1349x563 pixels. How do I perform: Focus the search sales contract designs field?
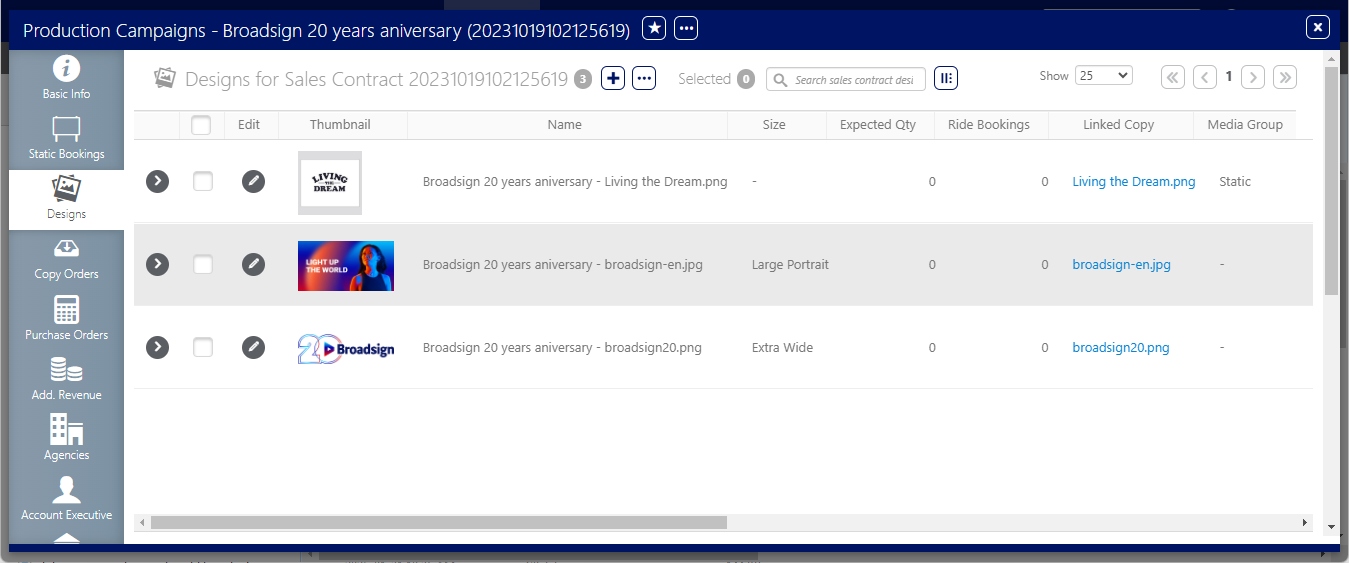pos(846,79)
